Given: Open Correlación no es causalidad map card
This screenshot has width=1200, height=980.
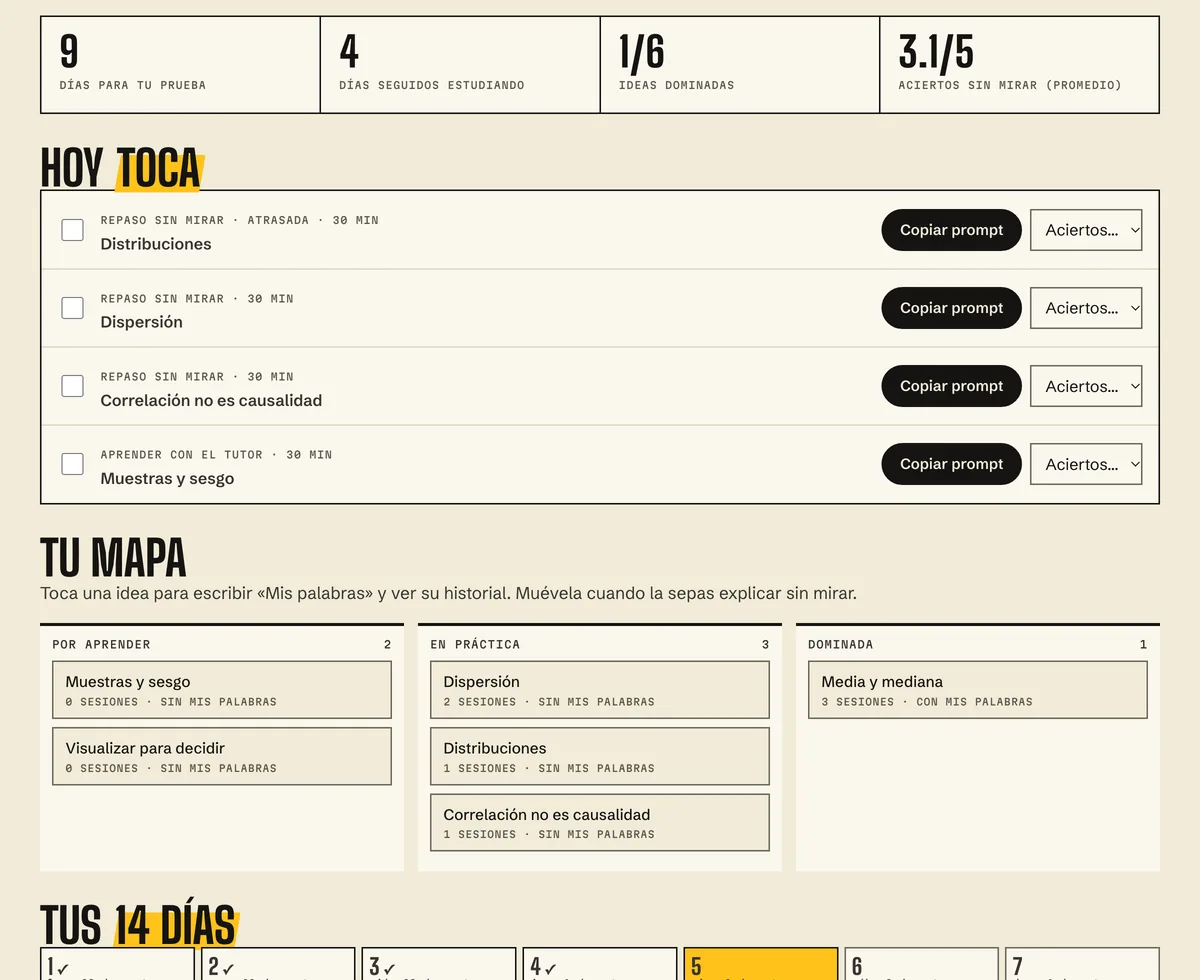Looking at the screenshot, I should pyautogui.click(x=600, y=822).
